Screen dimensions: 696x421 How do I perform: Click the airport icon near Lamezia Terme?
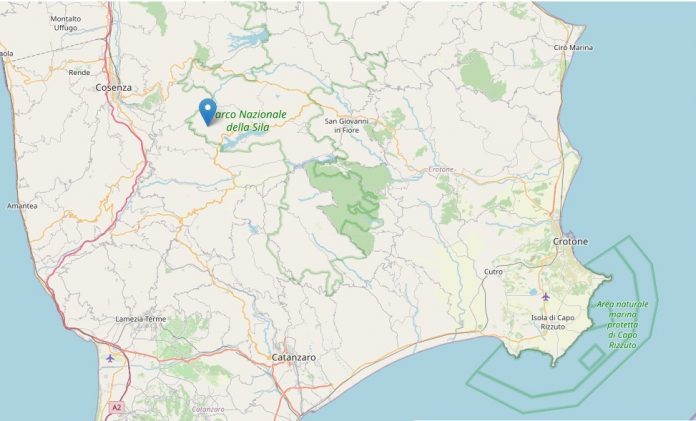click(110, 358)
